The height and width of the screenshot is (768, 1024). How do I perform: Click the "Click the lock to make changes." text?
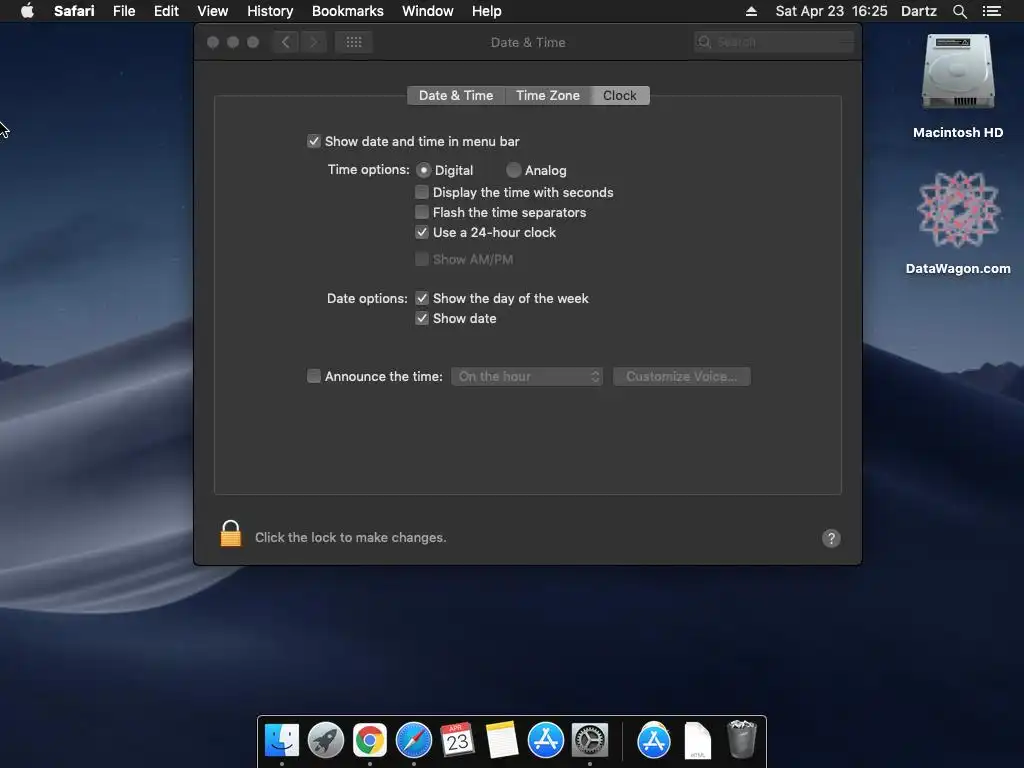point(351,537)
